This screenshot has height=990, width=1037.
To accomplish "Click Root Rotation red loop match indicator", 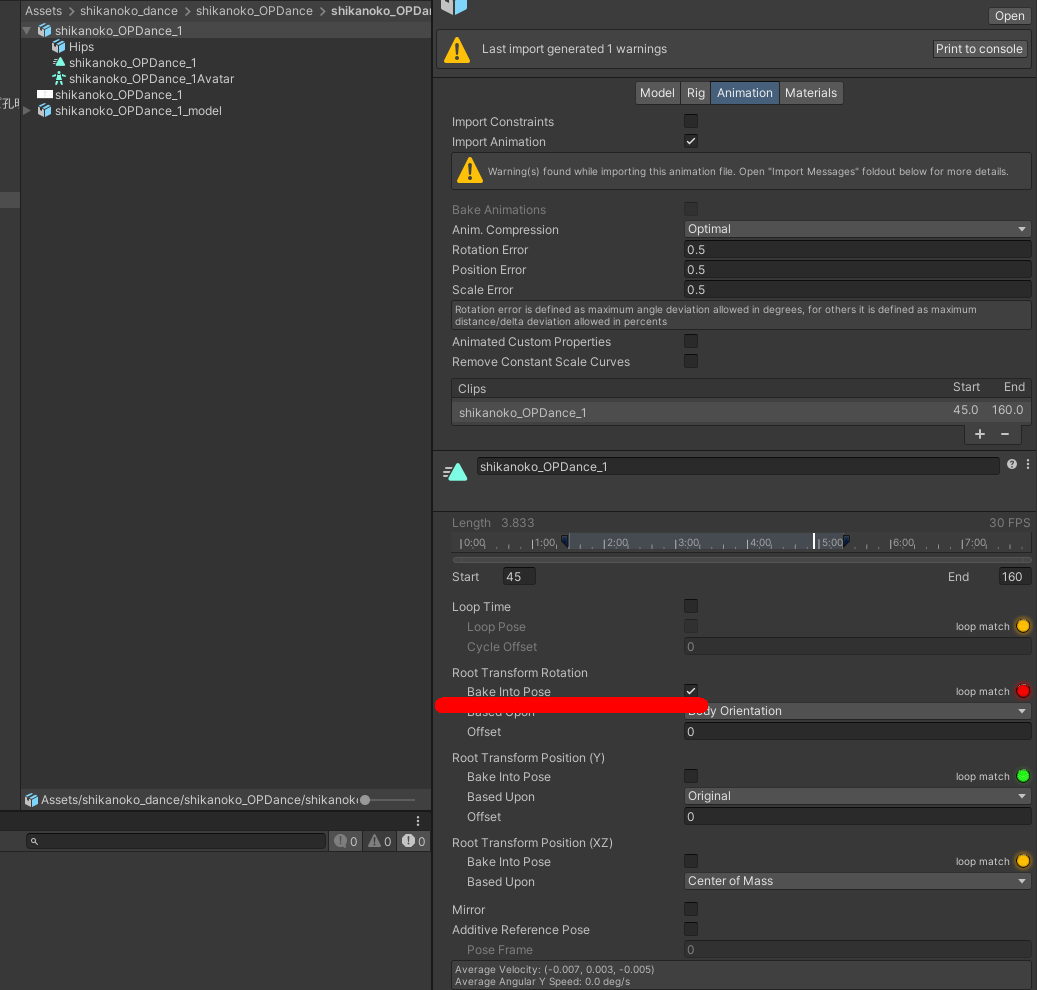I will [x=1023, y=691].
